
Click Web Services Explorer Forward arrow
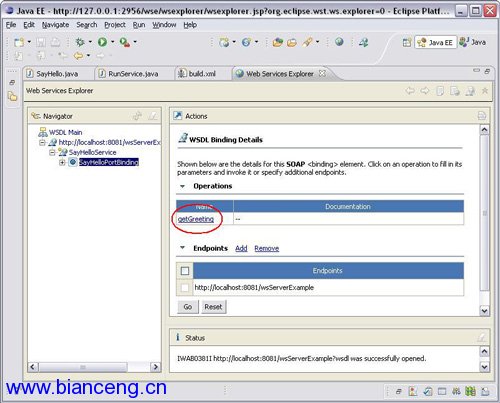tap(425, 91)
